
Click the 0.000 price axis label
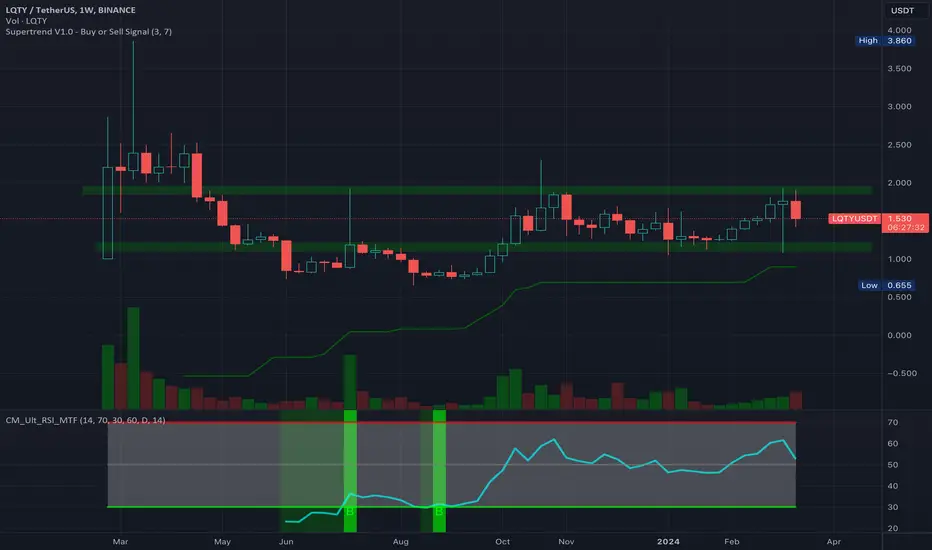(x=899, y=335)
